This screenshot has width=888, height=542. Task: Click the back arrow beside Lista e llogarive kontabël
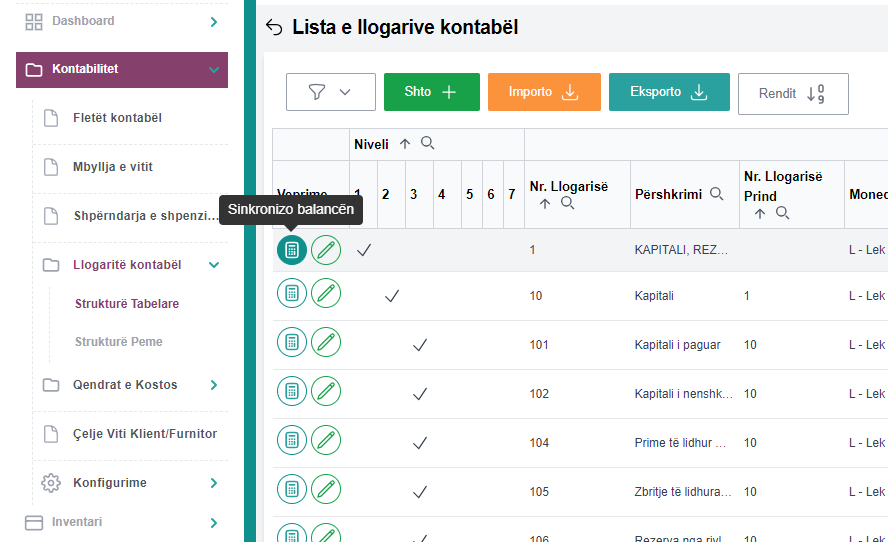(274, 28)
